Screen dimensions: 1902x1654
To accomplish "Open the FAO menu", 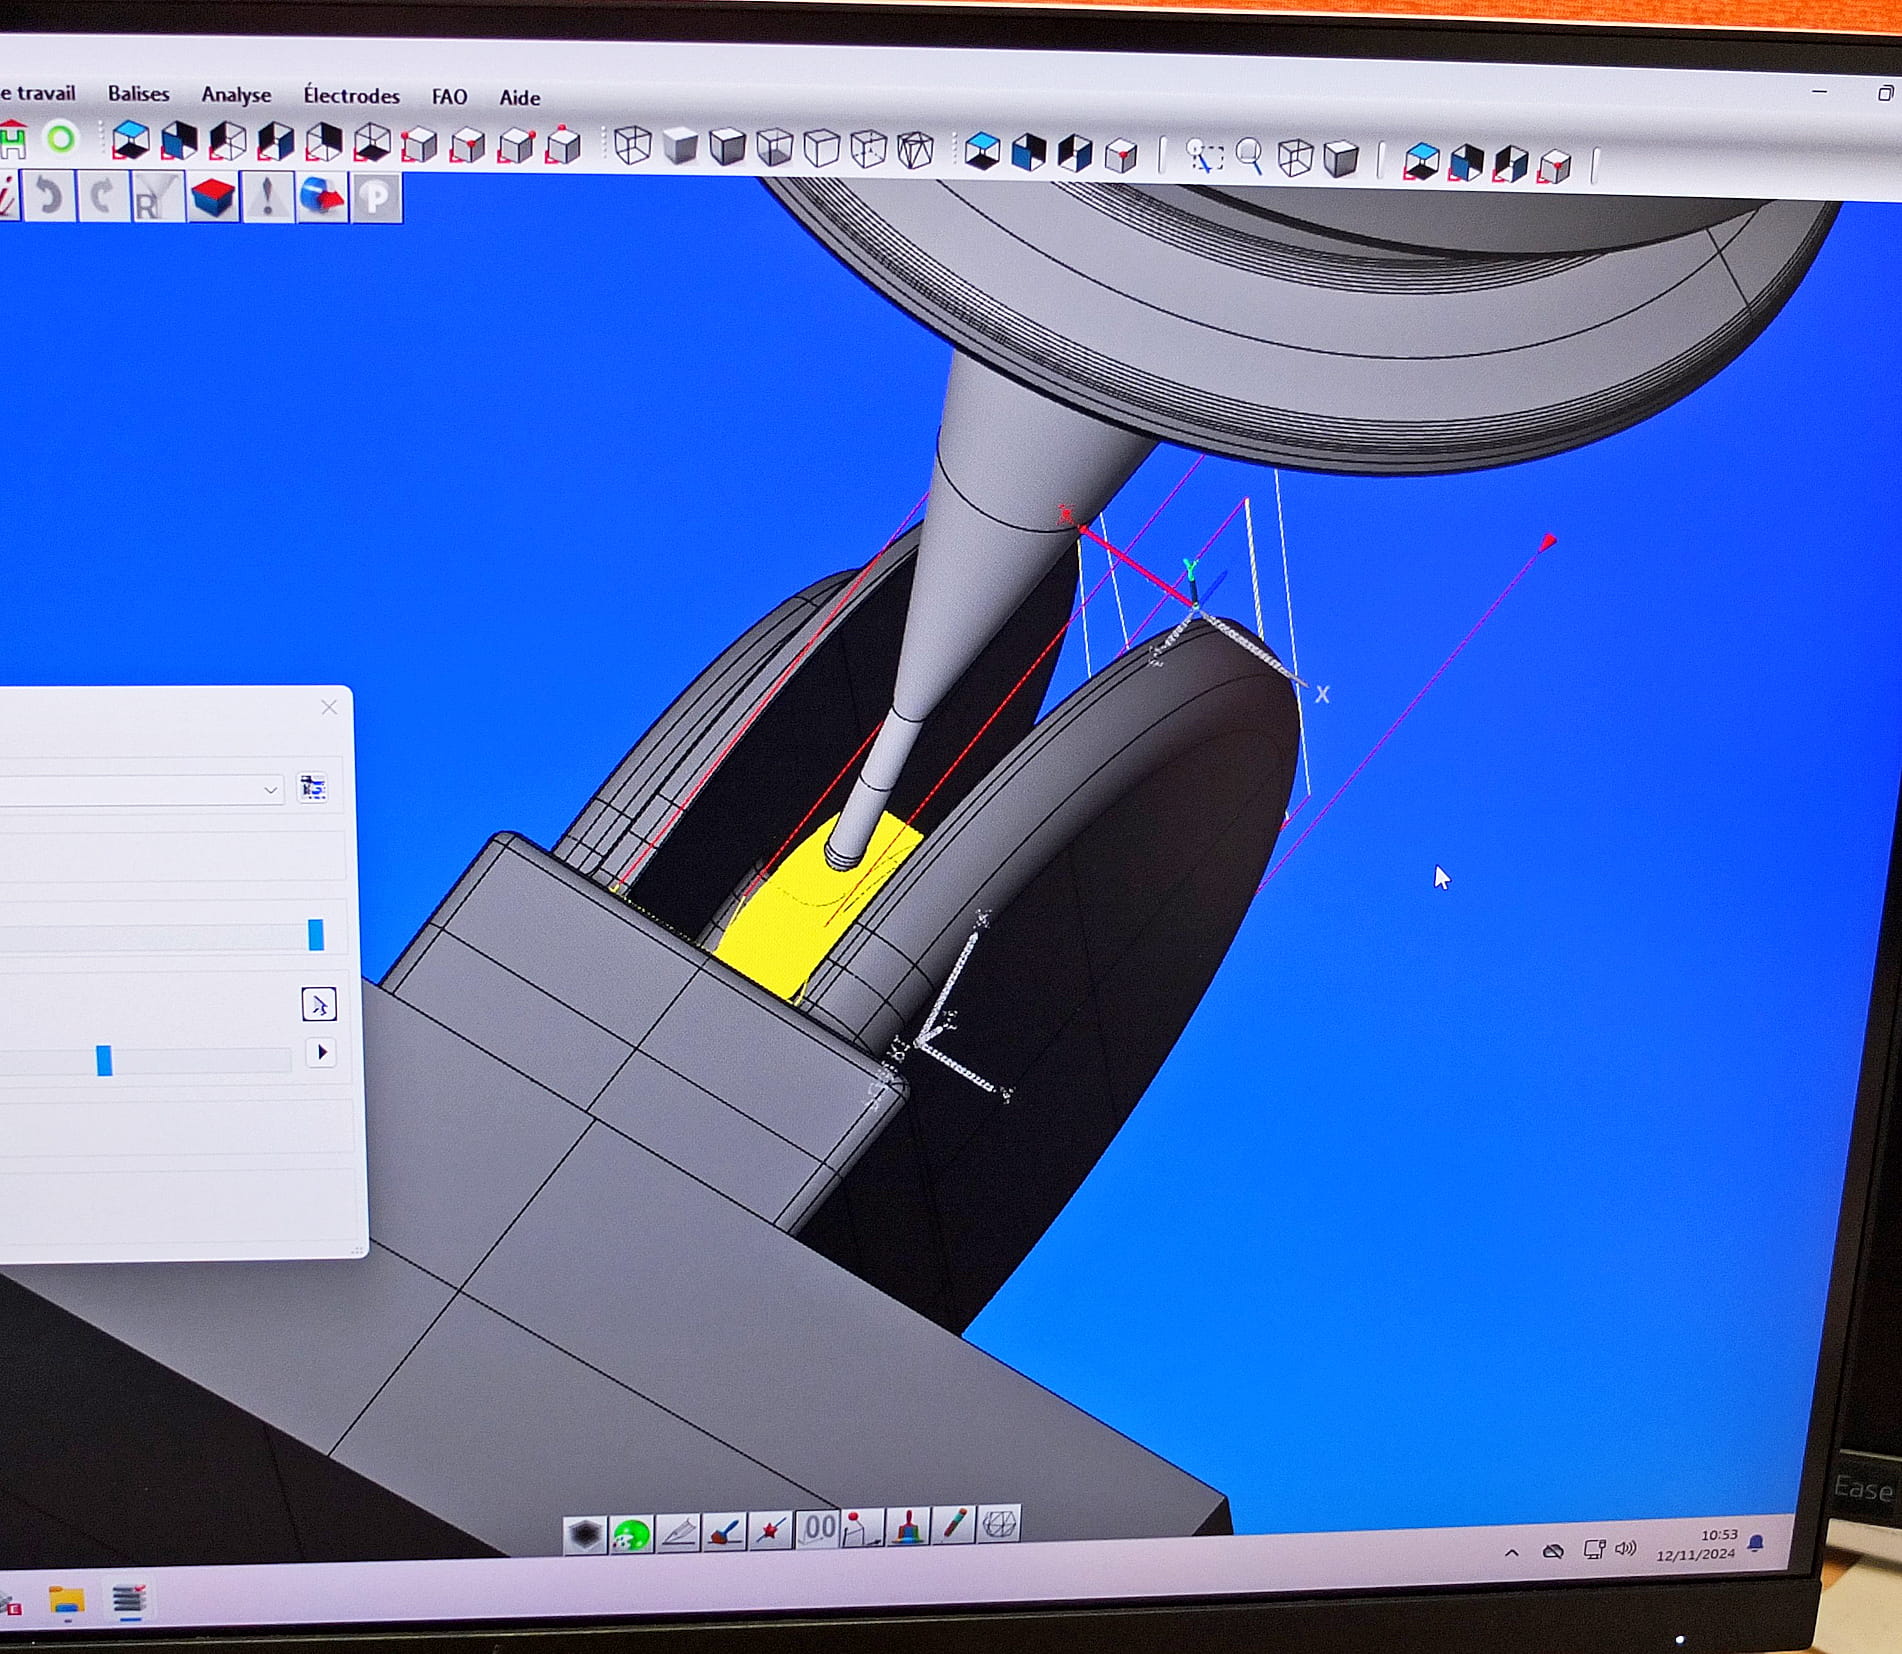I will point(449,97).
